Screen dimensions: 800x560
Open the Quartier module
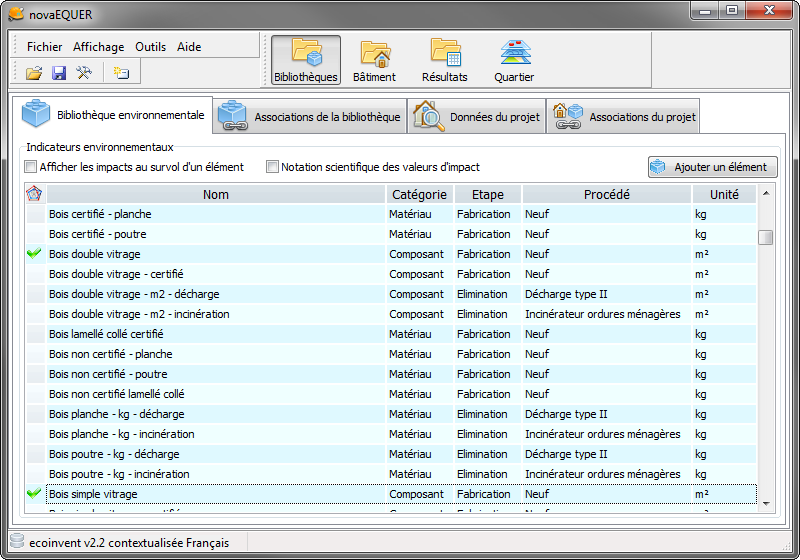pyautogui.click(x=514, y=60)
